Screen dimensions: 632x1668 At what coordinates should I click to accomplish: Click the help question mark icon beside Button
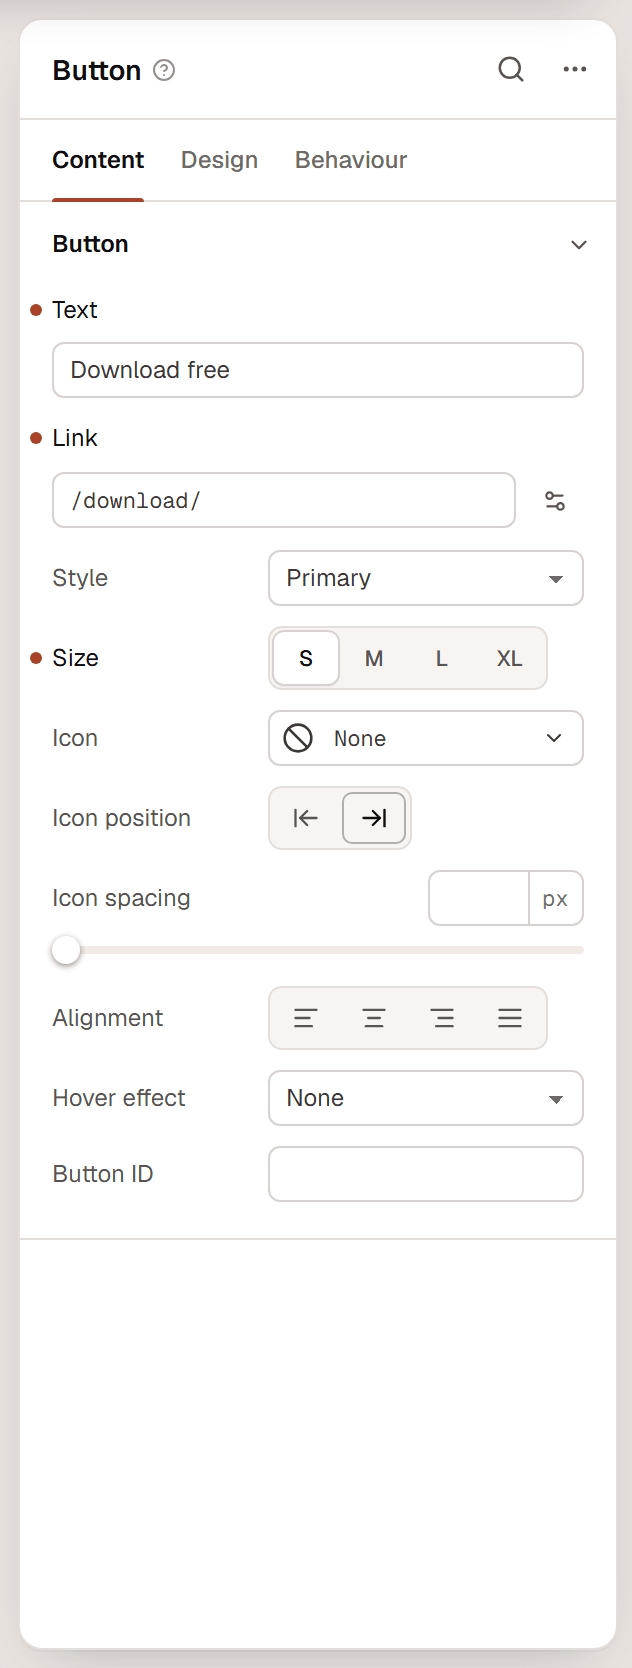164,70
